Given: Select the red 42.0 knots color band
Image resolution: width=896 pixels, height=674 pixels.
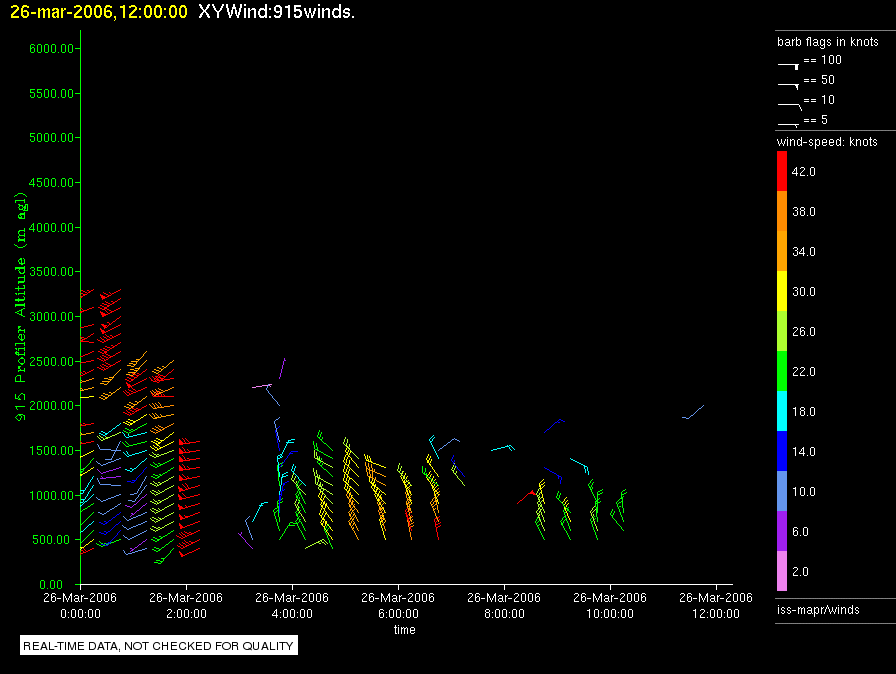Looking at the screenshot, I should tap(782, 171).
